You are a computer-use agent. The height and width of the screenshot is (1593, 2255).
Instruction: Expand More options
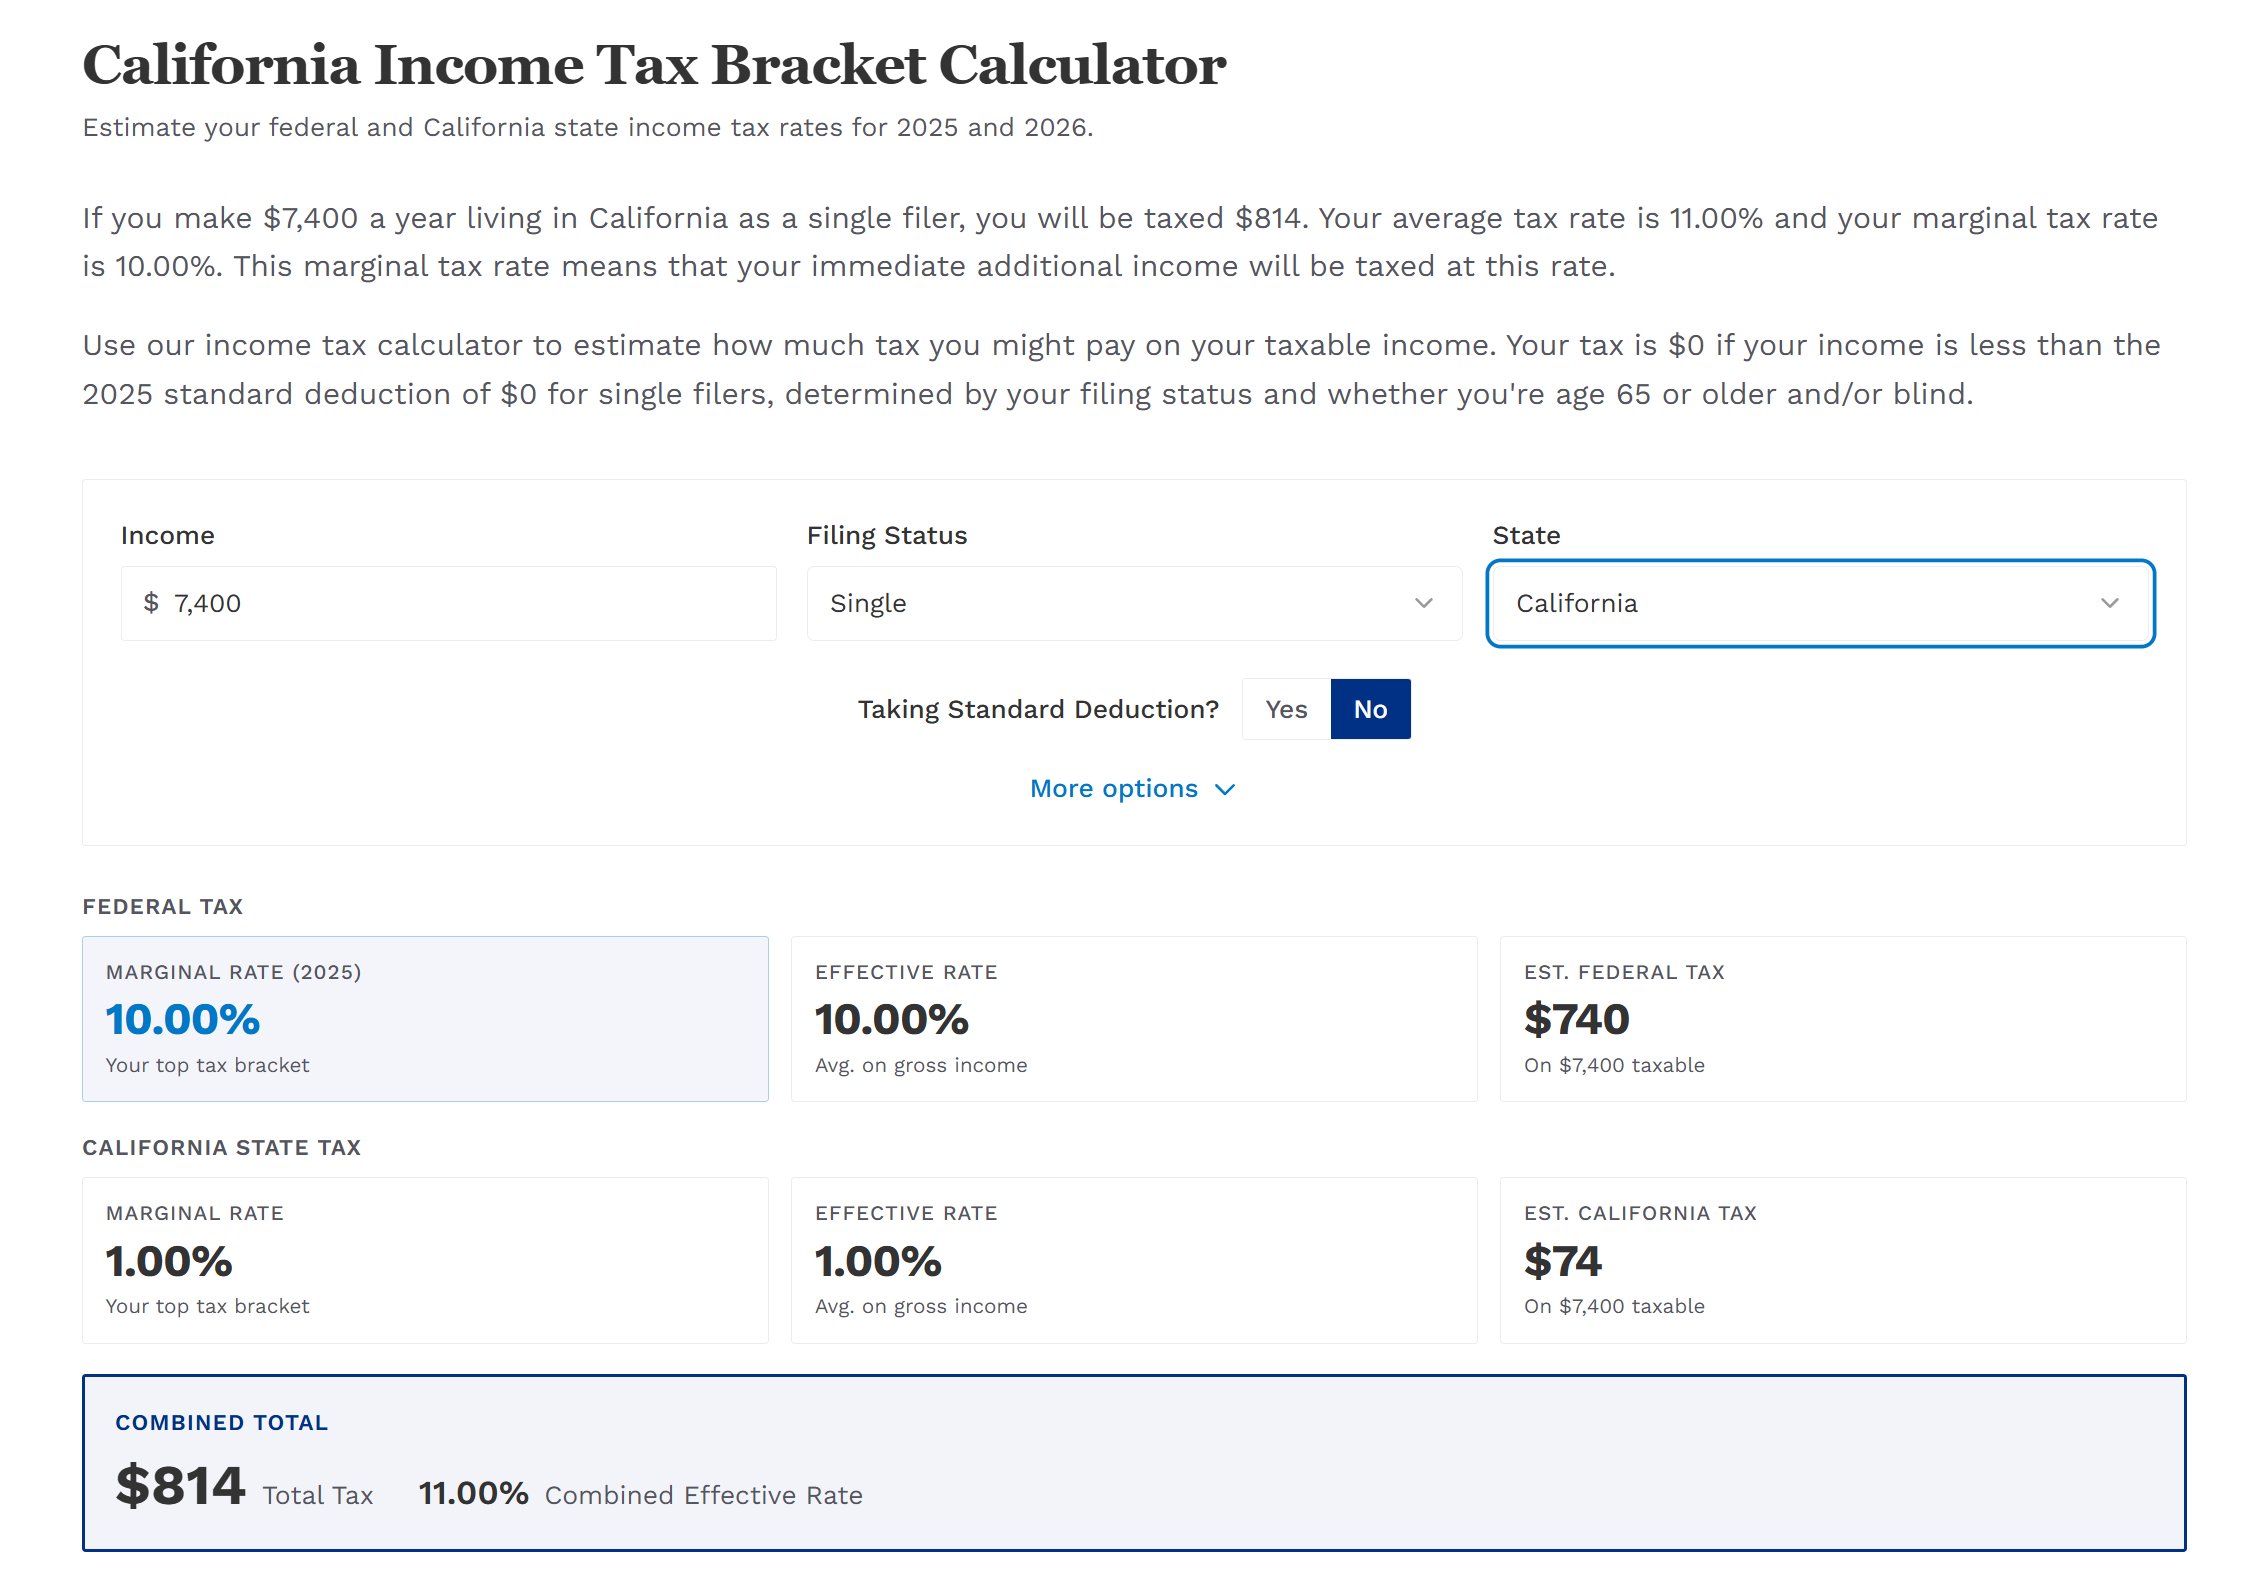1133,789
